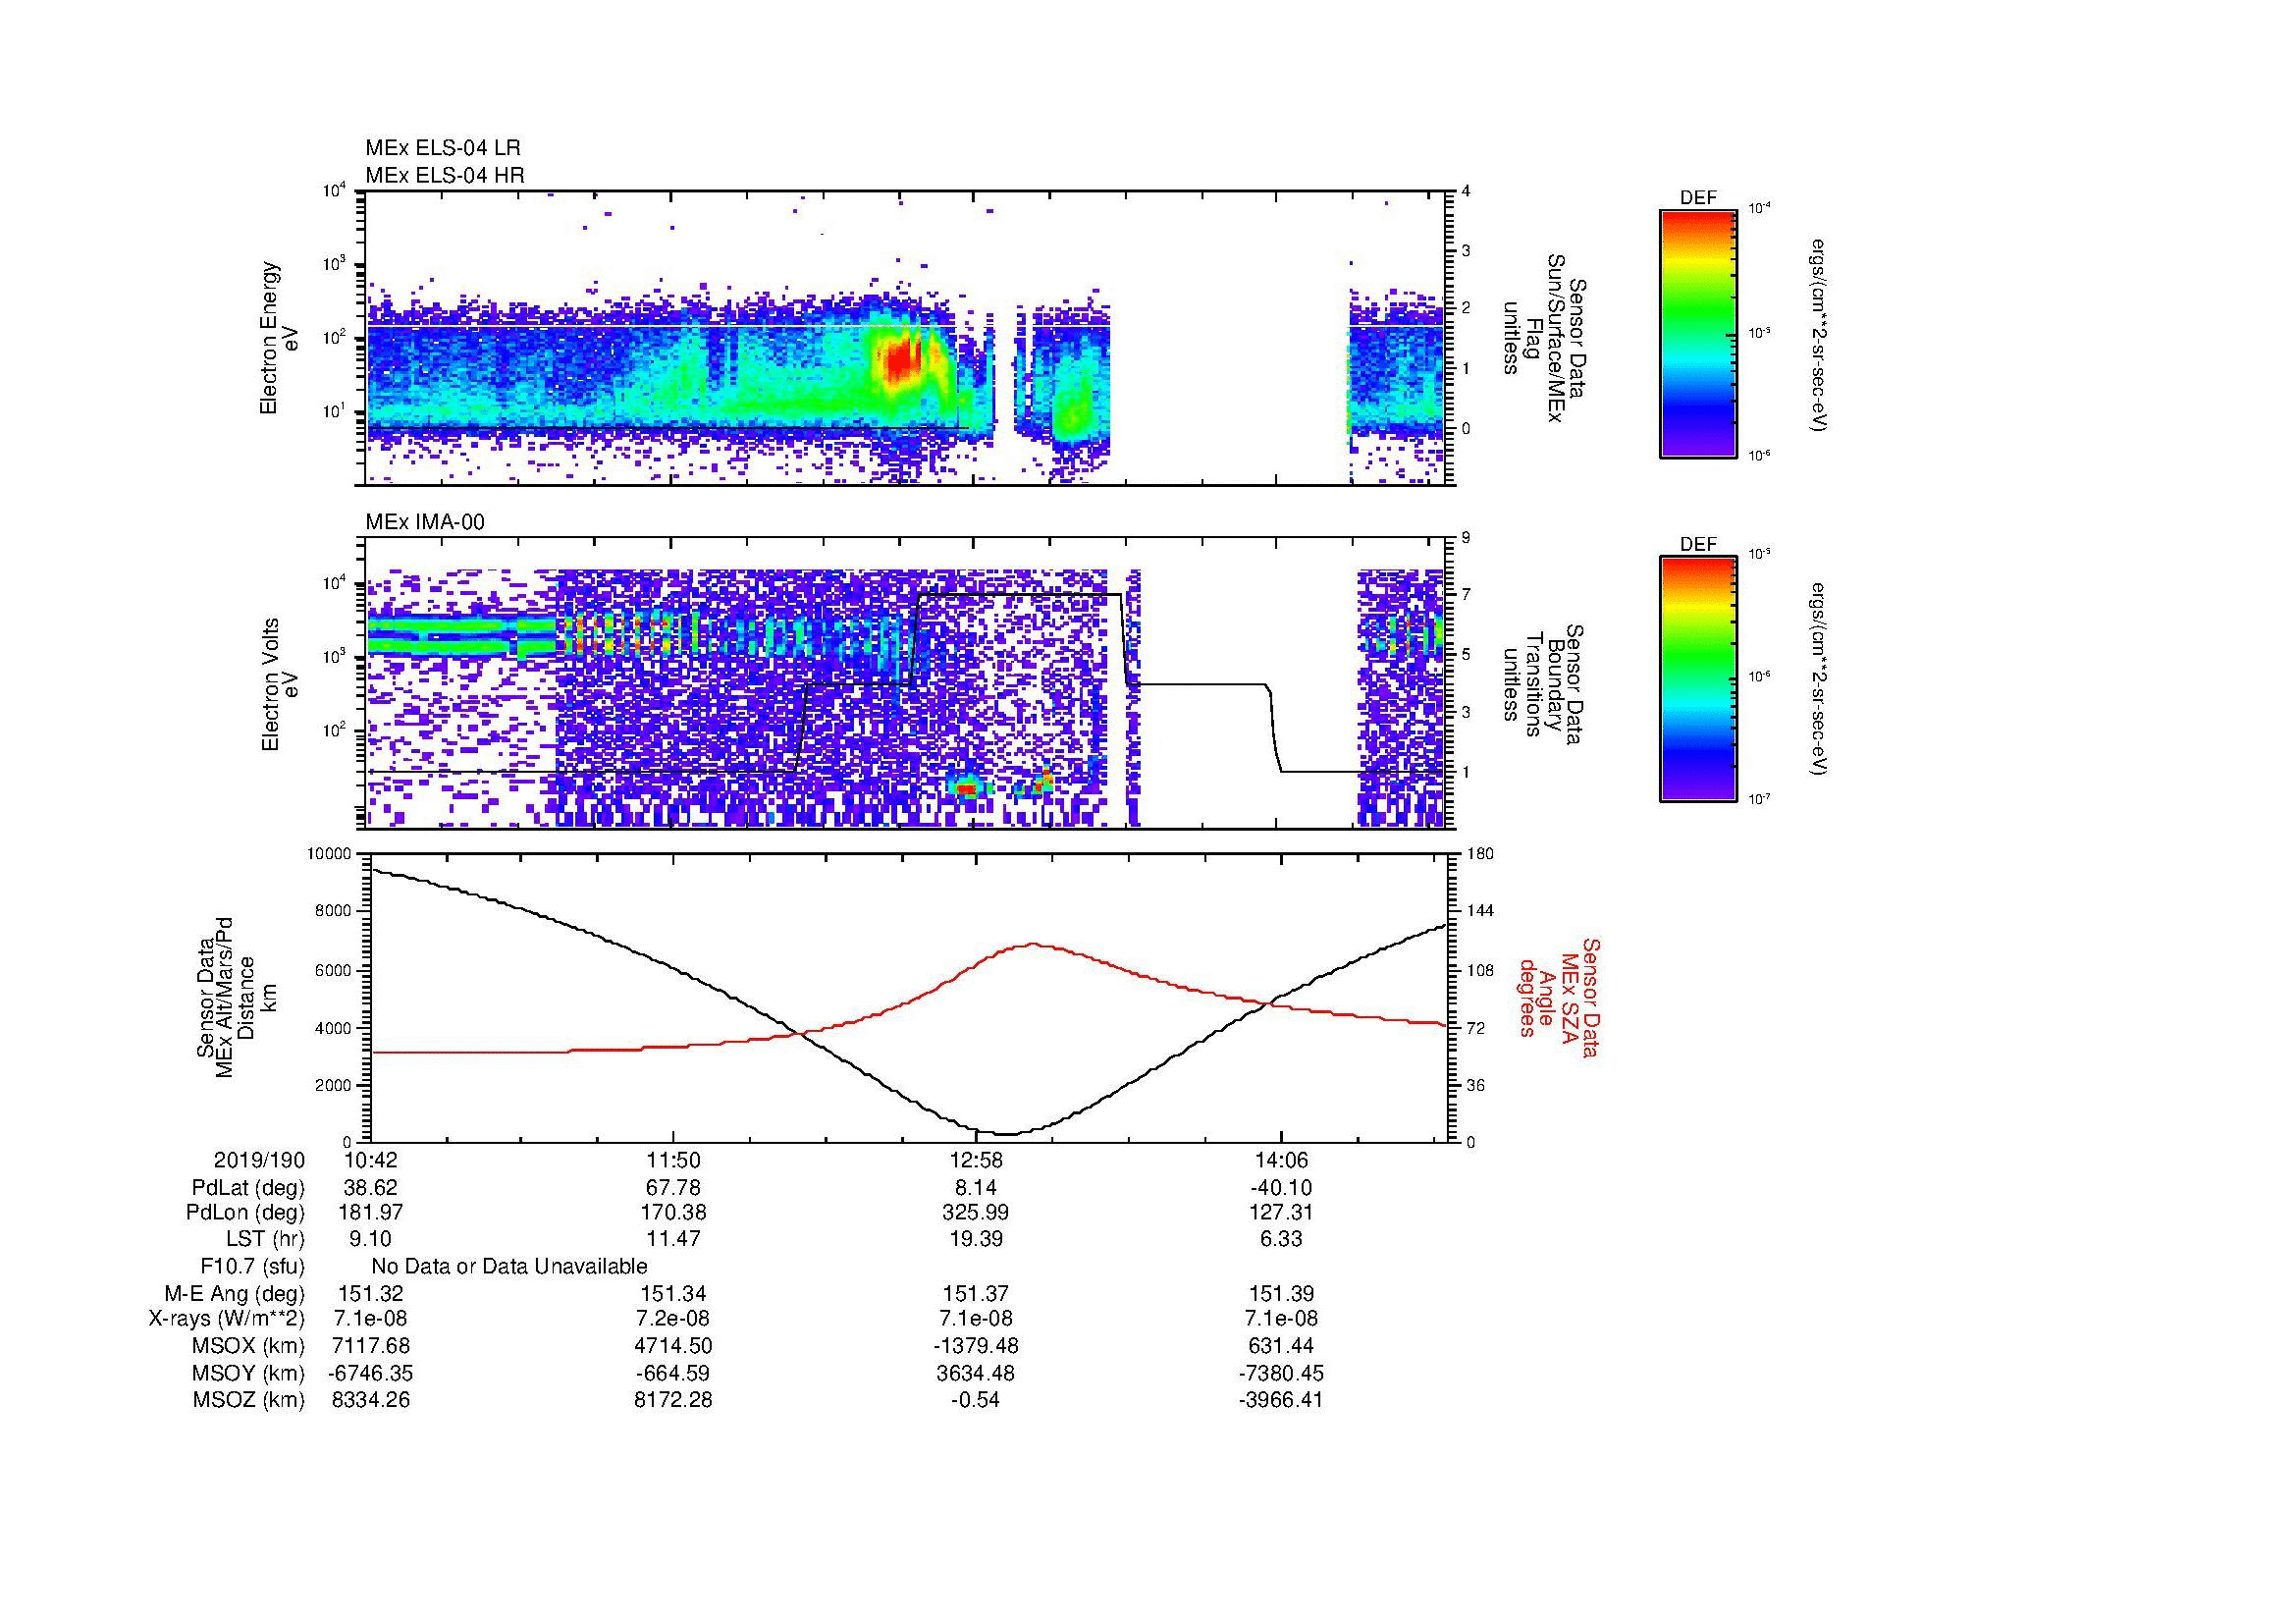Click the '11:50' time tick label
The height and width of the screenshot is (1623, 2296).
pos(674,1161)
